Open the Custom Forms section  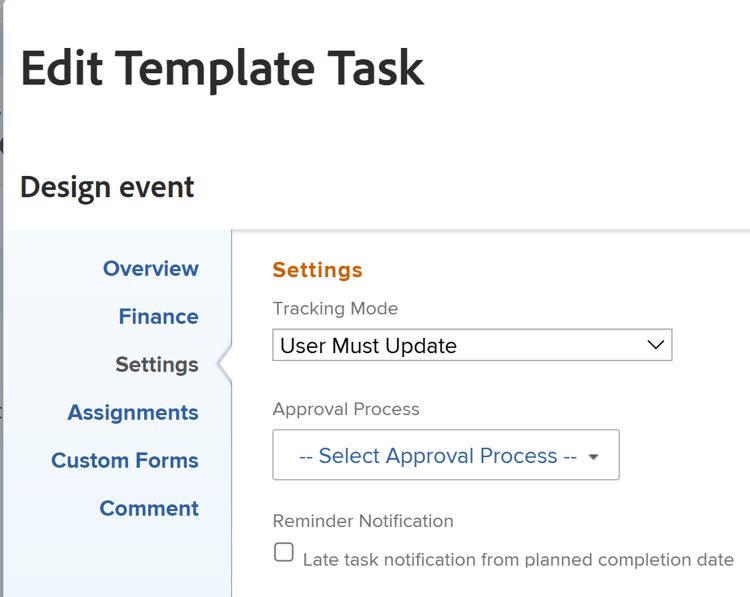(125, 460)
